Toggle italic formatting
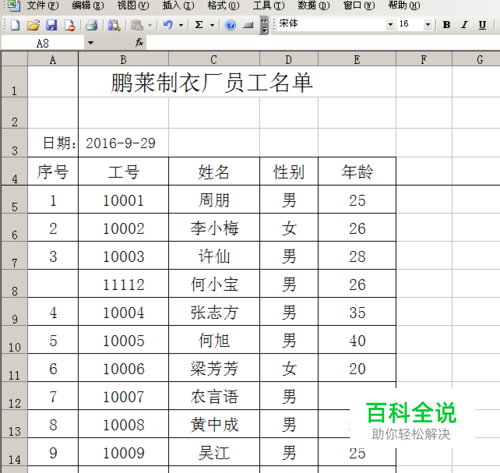The image size is (500, 473). [x=464, y=25]
